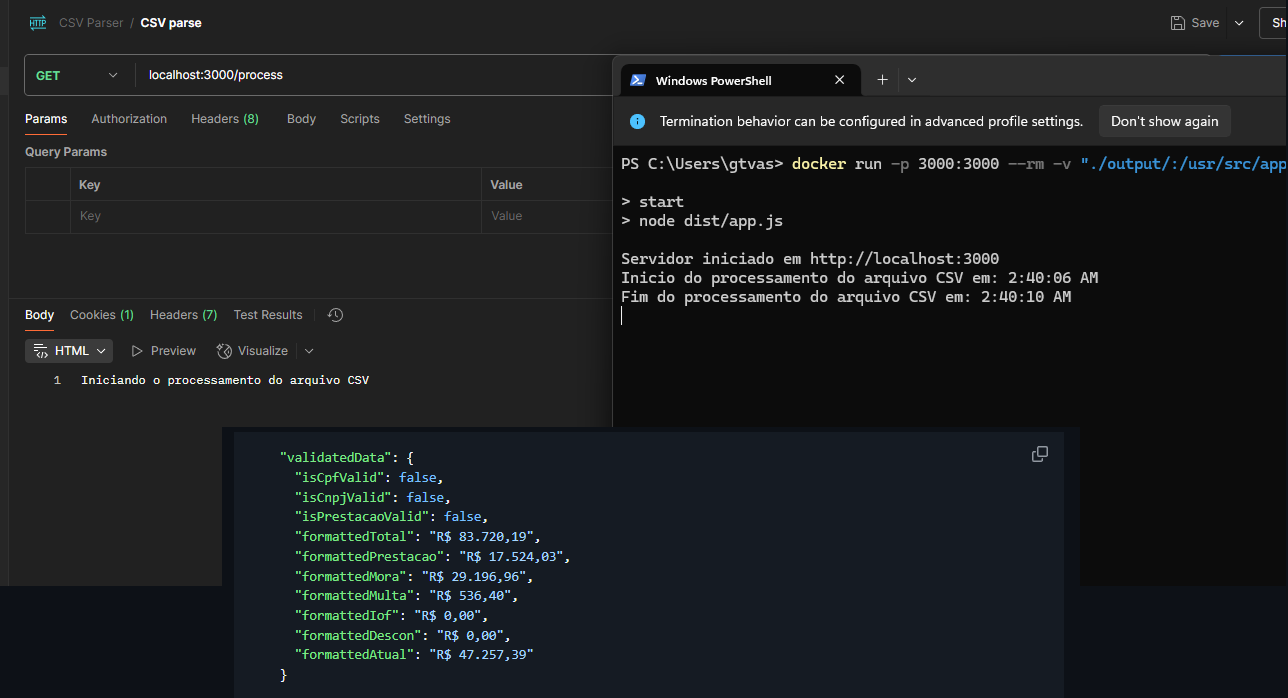Image resolution: width=1288 pixels, height=698 pixels.
Task: Click the Query Params heading
Action: [66, 152]
